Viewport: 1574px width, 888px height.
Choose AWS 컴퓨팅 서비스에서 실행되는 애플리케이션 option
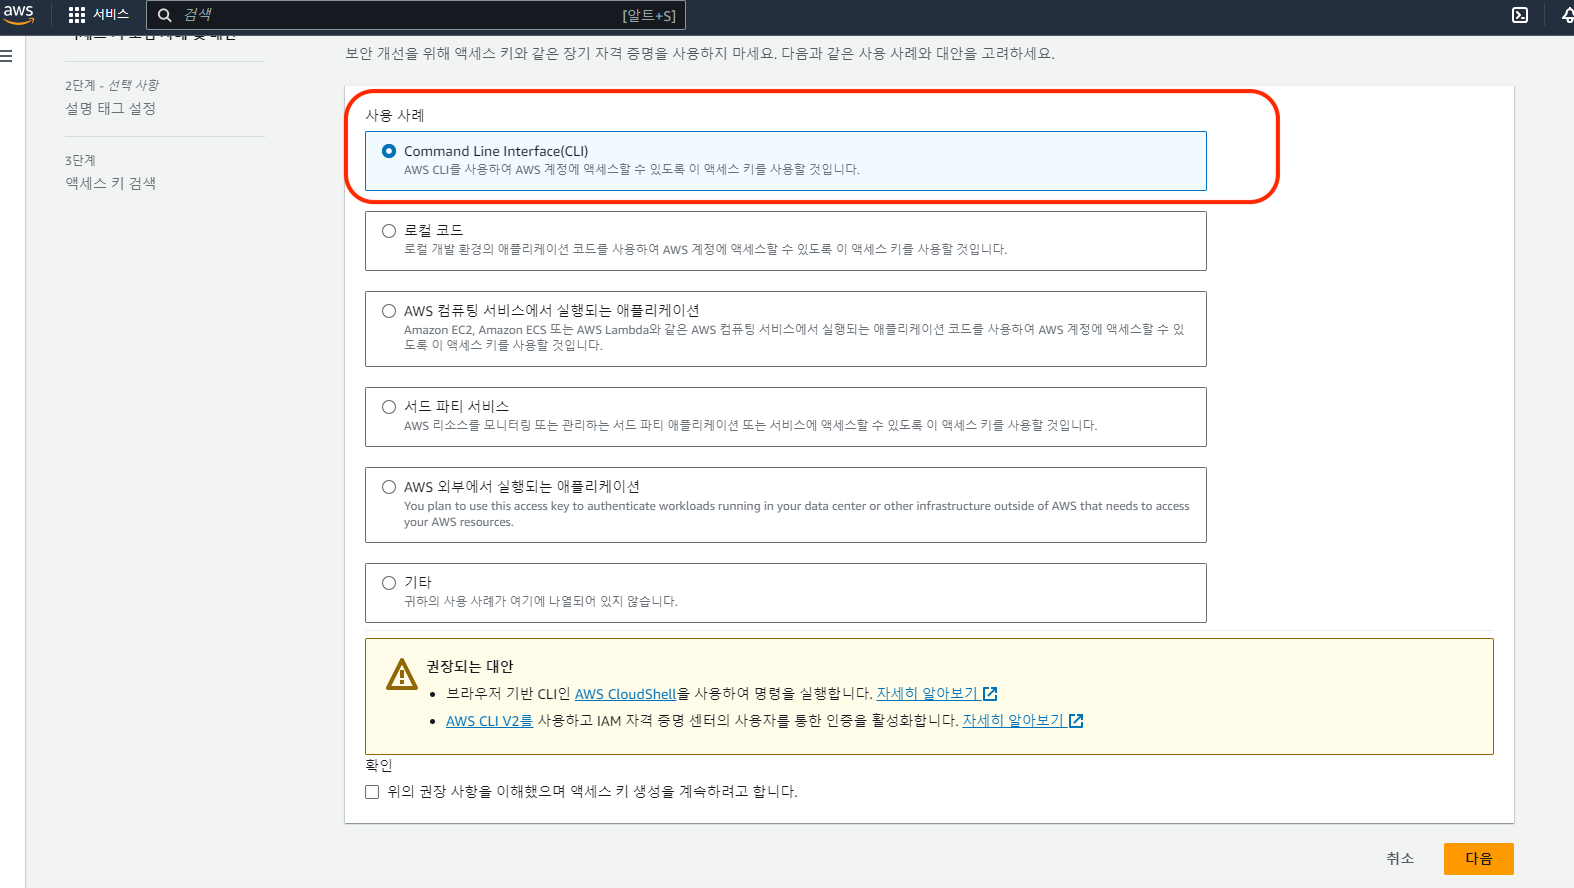[x=389, y=311]
